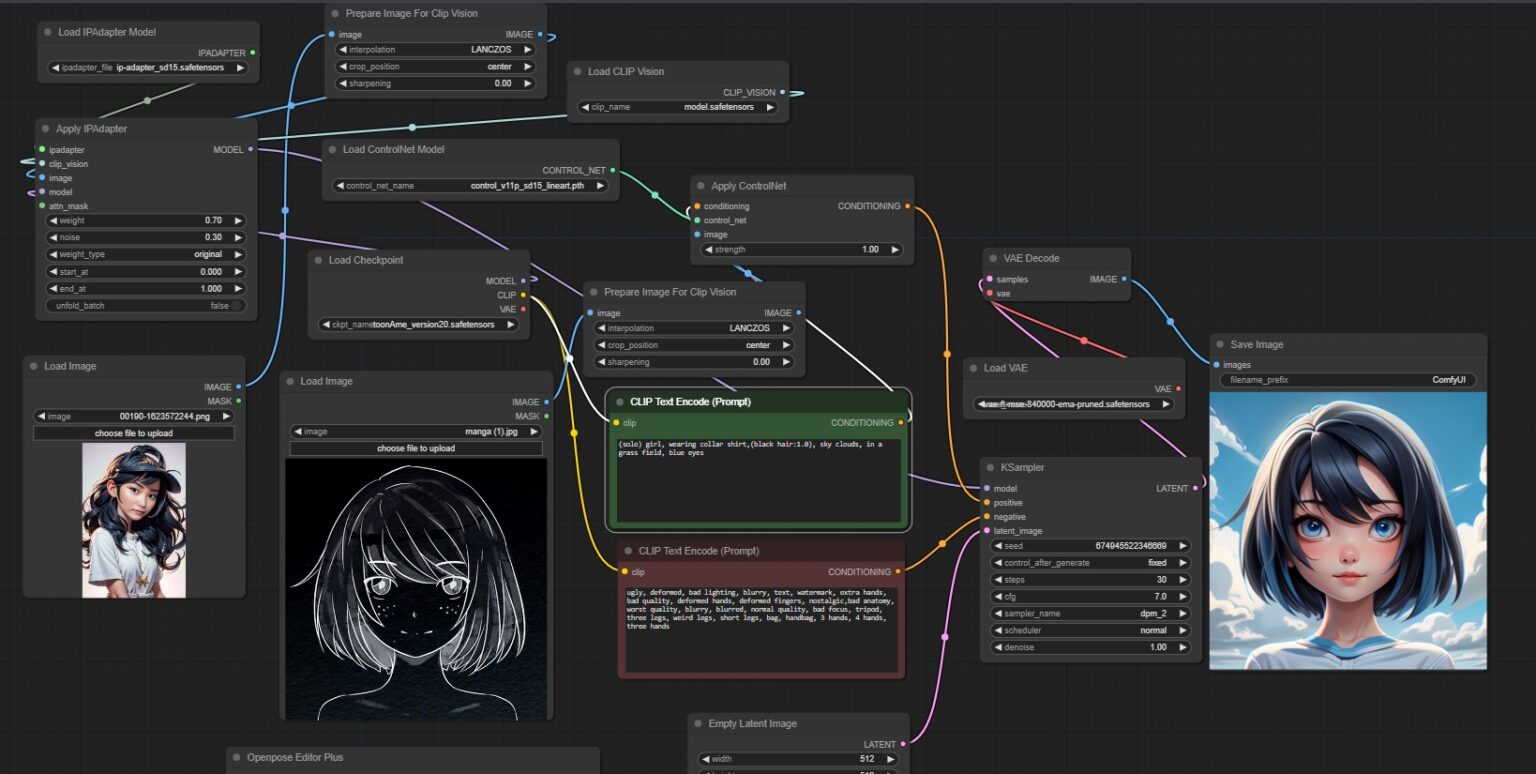Collapse the KSampler node using its title dot

pyautogui.click(x=990, y=467)
